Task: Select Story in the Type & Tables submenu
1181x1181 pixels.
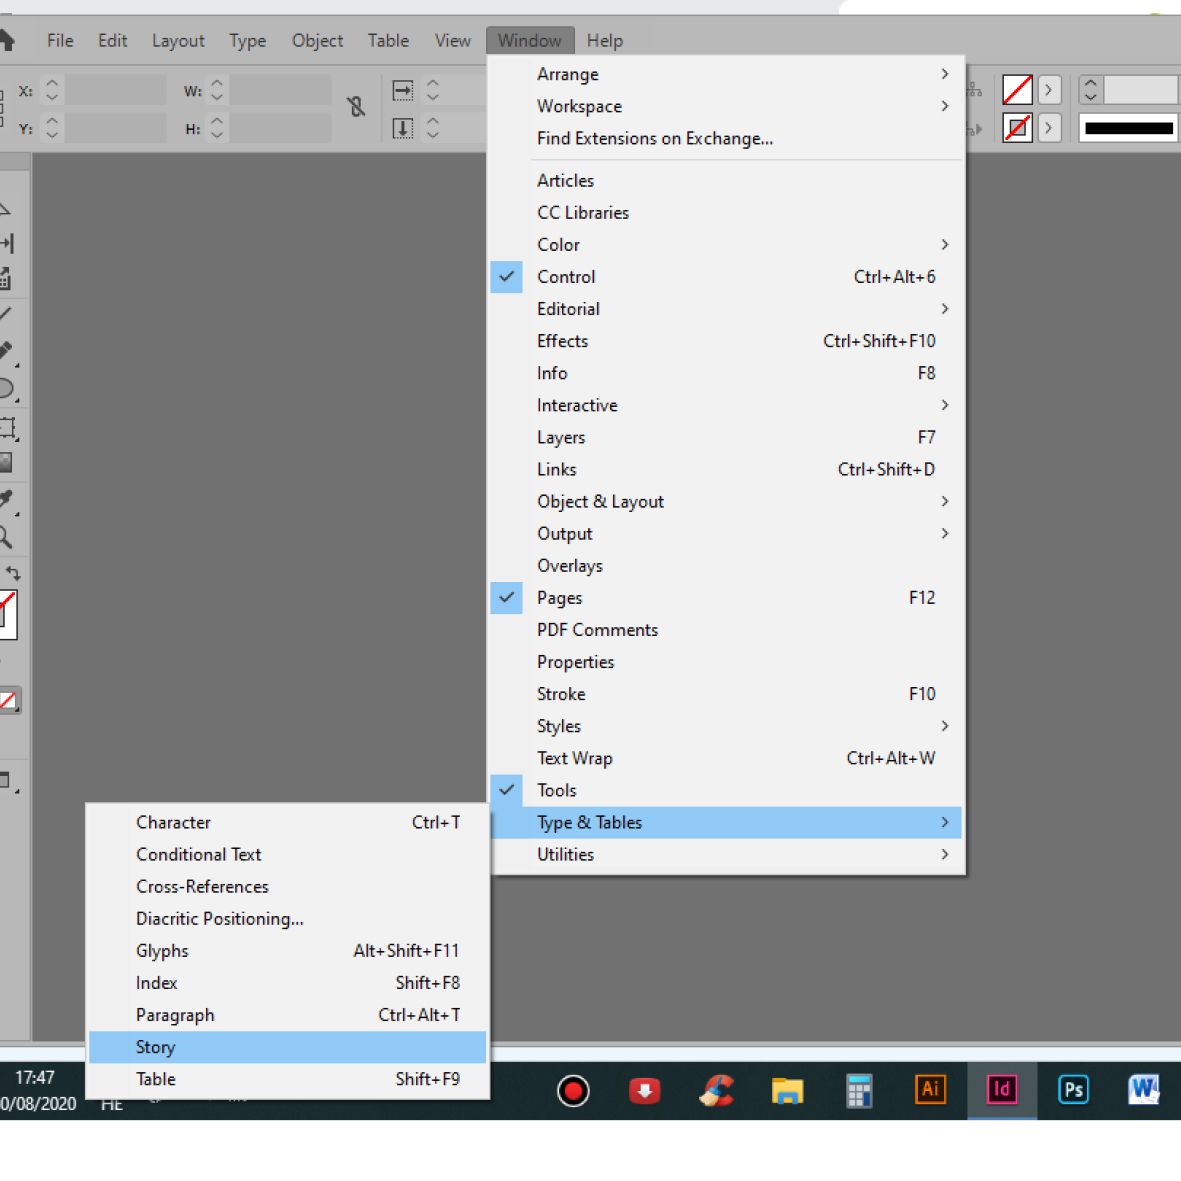Action: pyautogui.click(x=287, y=1048)
